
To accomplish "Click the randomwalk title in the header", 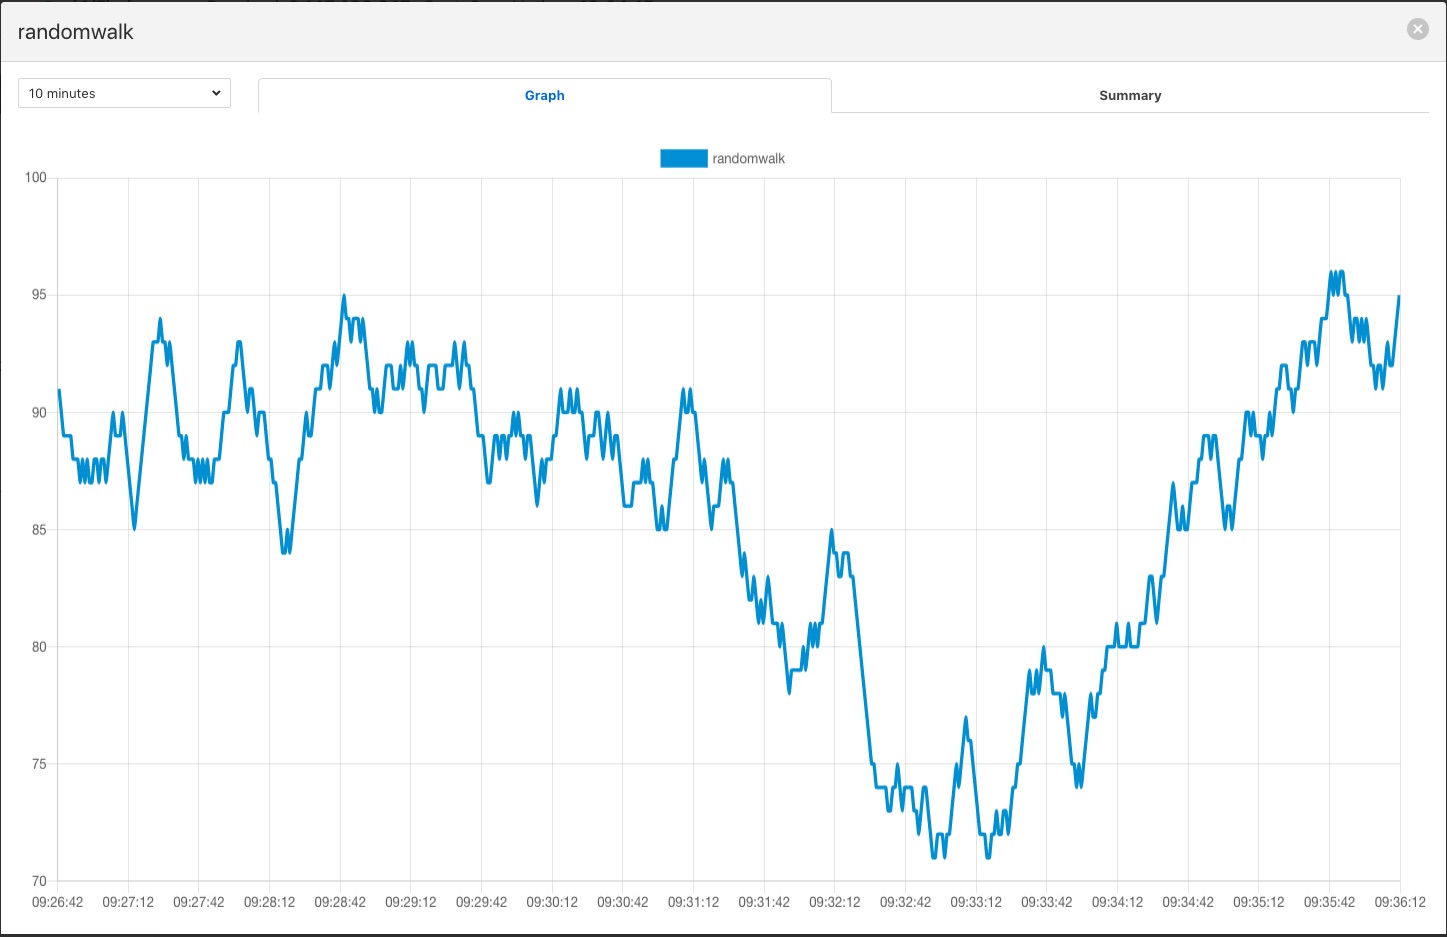I will [x=76, y=32].
